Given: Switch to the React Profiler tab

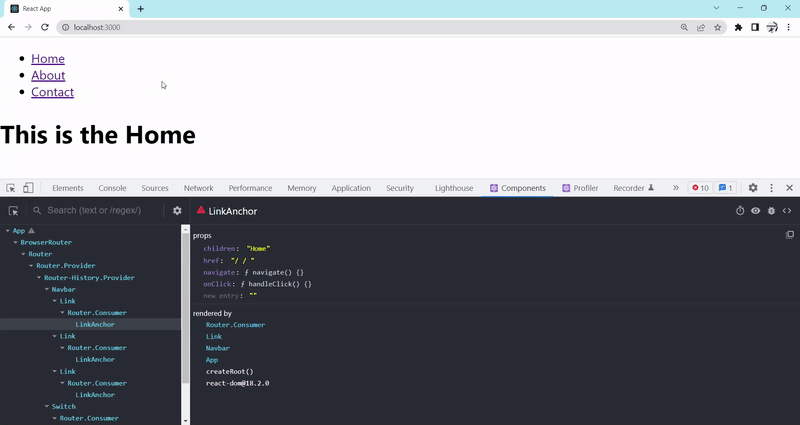Looking at the screenshot, I should (580, 188).
